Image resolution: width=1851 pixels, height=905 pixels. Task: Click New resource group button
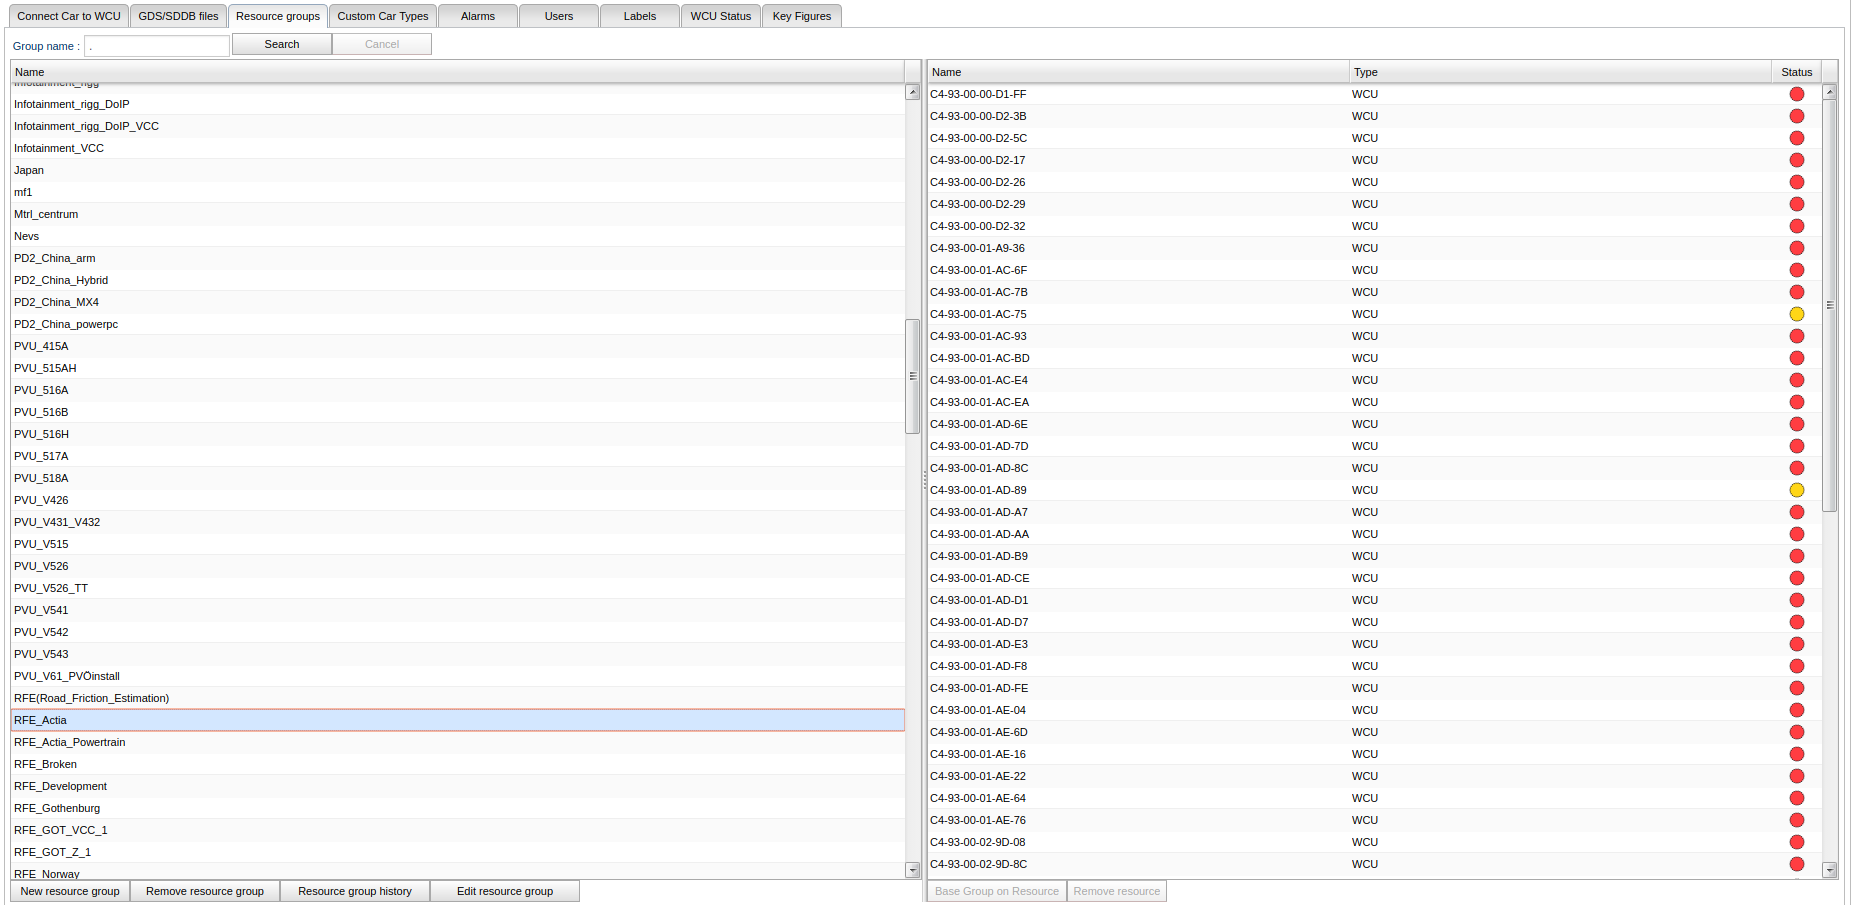click(70, 891)
